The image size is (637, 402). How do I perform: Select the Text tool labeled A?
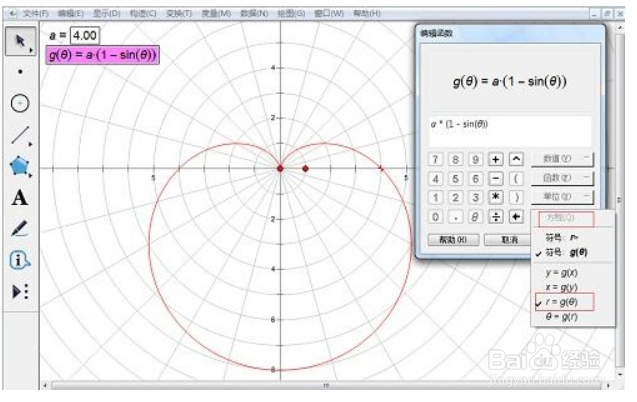20,198
